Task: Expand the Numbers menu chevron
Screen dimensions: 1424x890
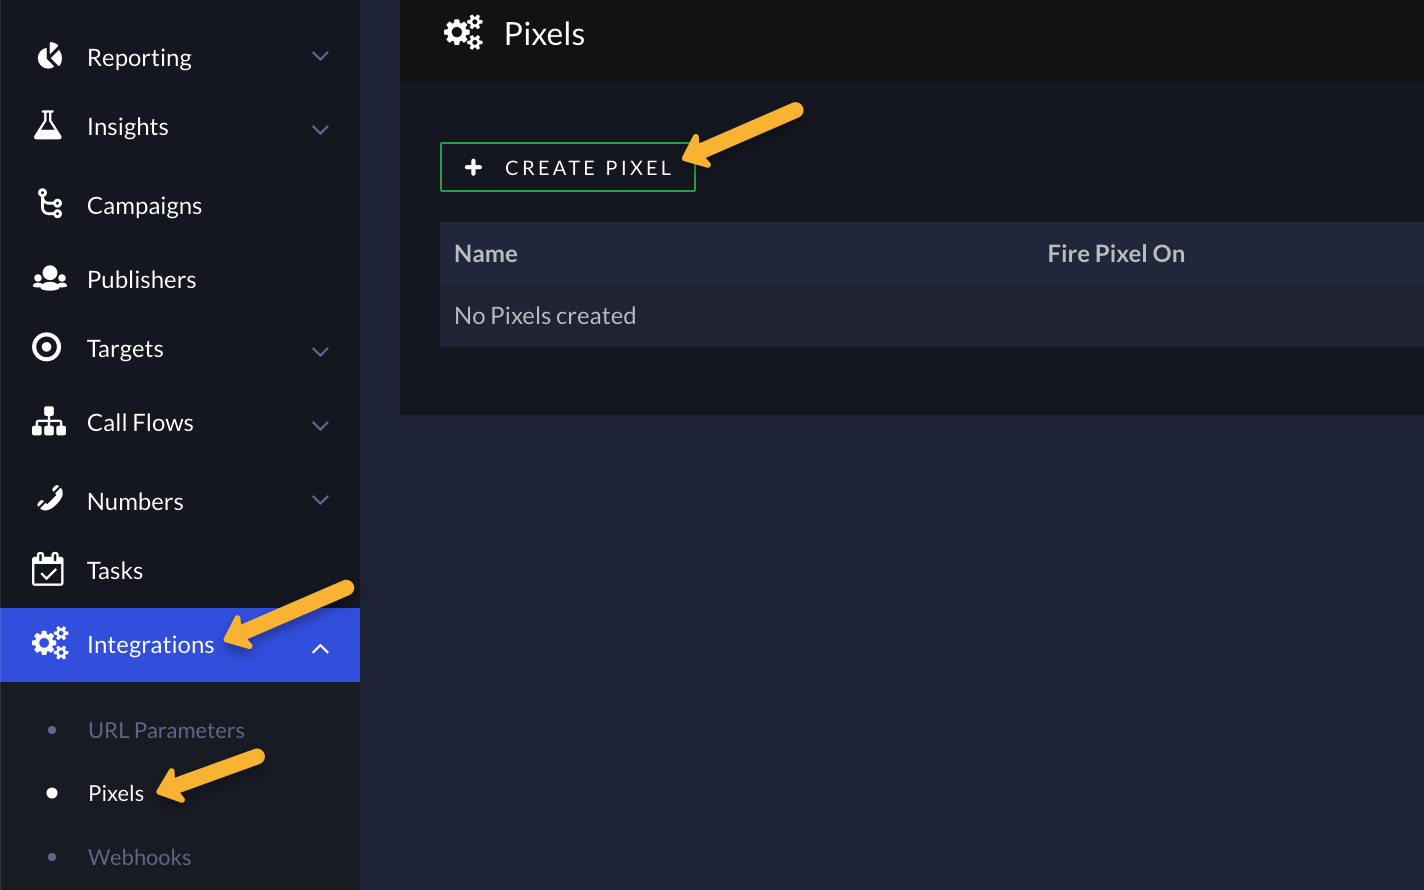Action: tap(320, 499)
